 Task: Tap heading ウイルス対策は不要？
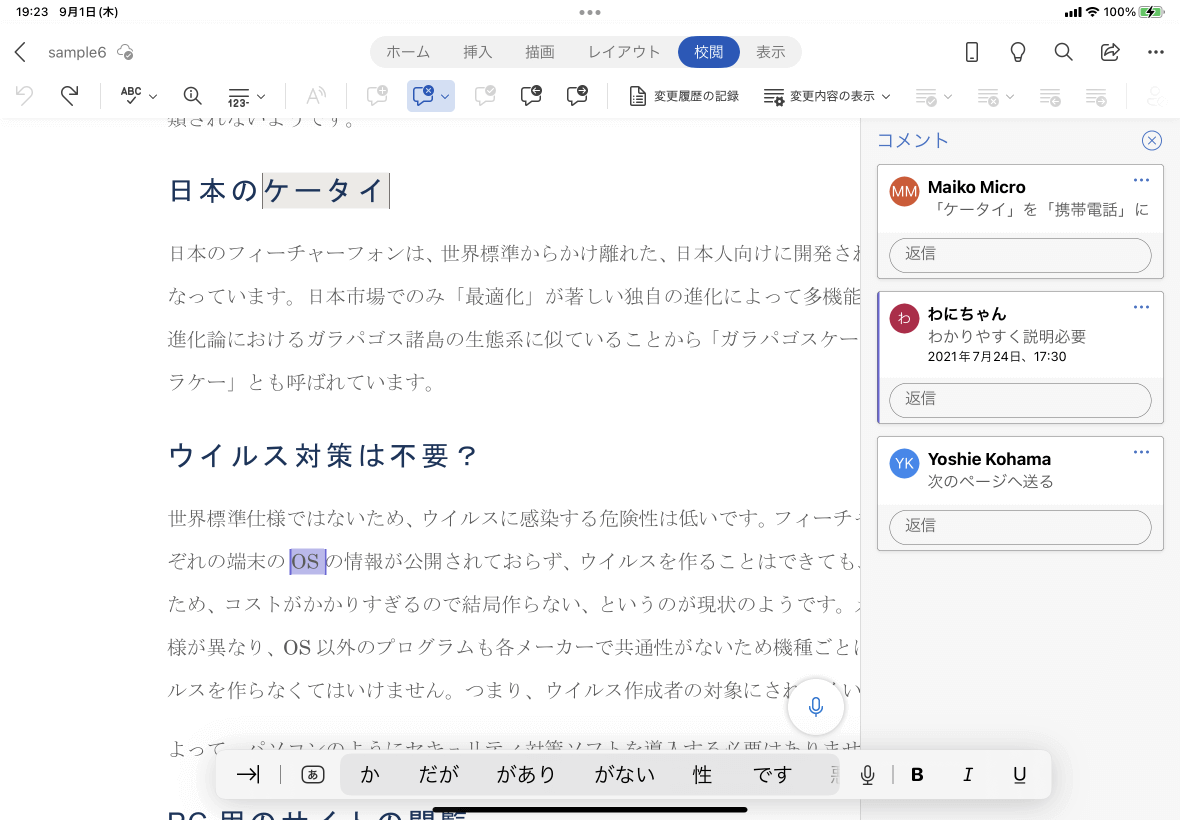point(324,455)
